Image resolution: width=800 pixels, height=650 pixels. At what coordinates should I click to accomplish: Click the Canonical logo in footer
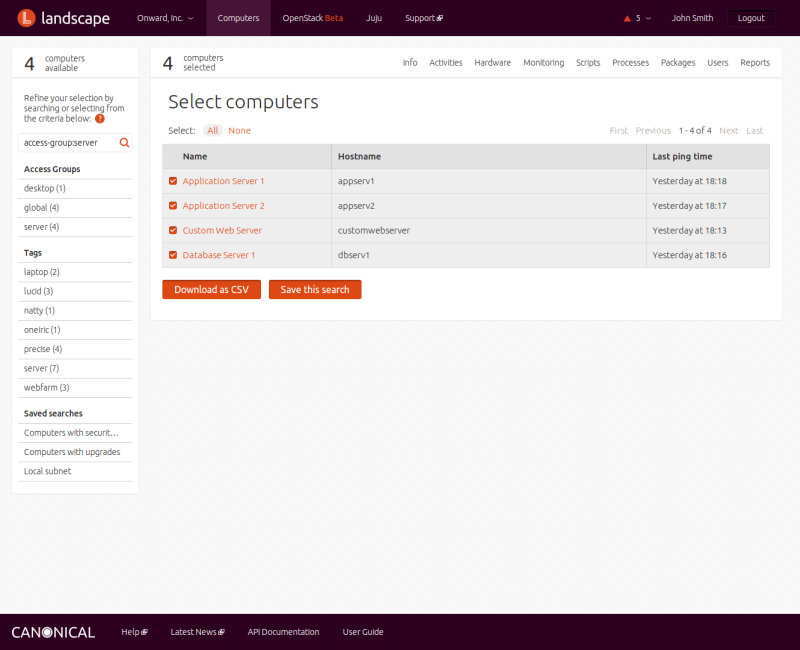point(53,632)
